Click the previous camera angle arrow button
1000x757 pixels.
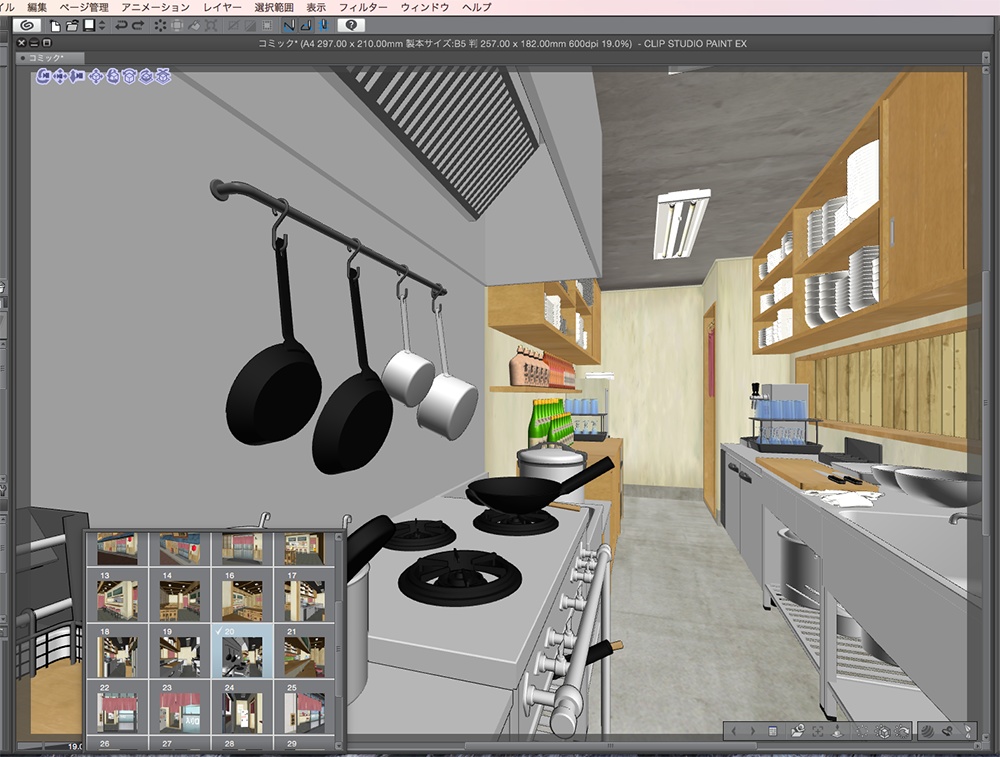(734, 731)
